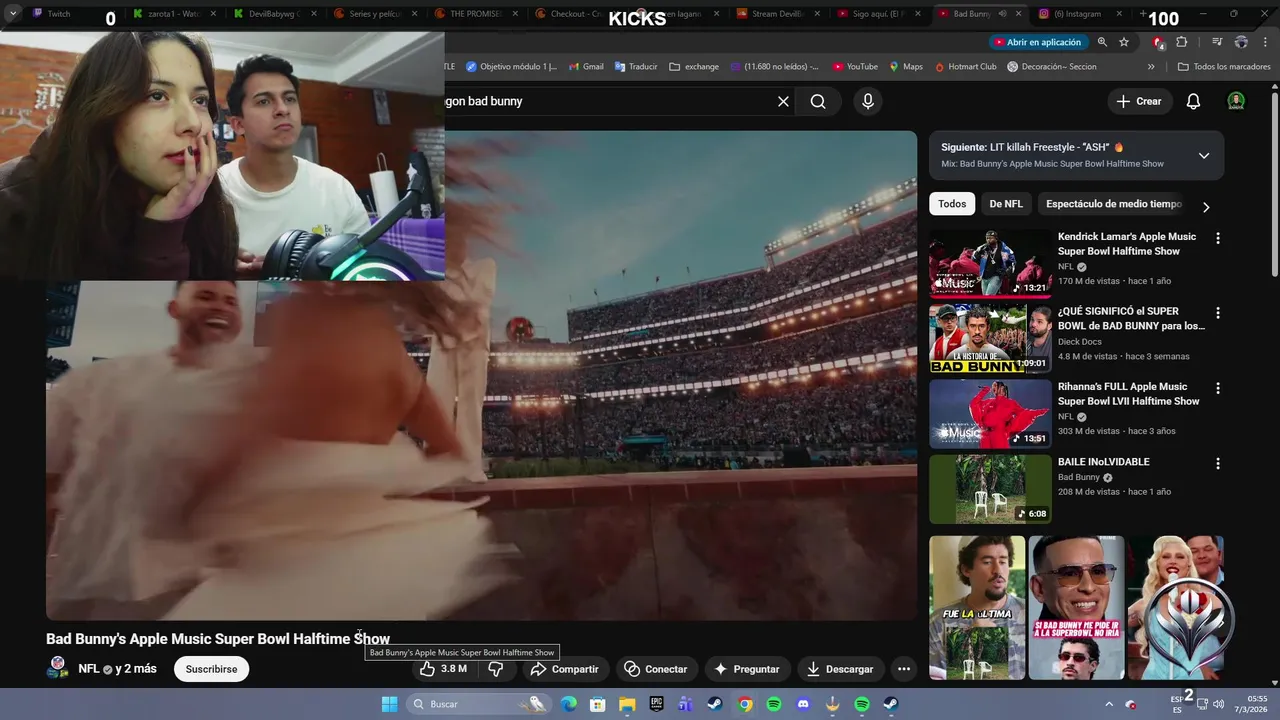1280x720 pixels.
Task: Open Todos los marcadores folder
Action: click(1224, 67)
